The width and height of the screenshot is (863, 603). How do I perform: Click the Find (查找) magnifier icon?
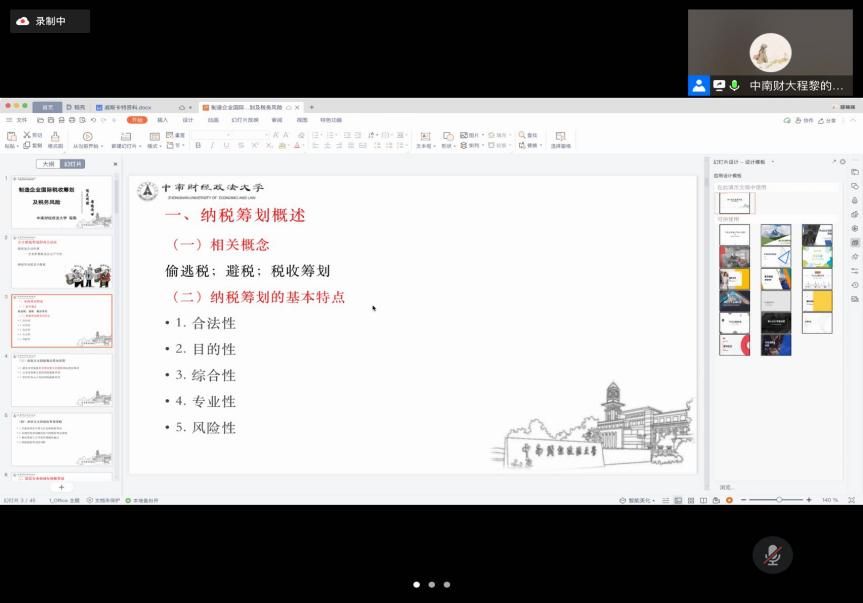coord(520,135)
